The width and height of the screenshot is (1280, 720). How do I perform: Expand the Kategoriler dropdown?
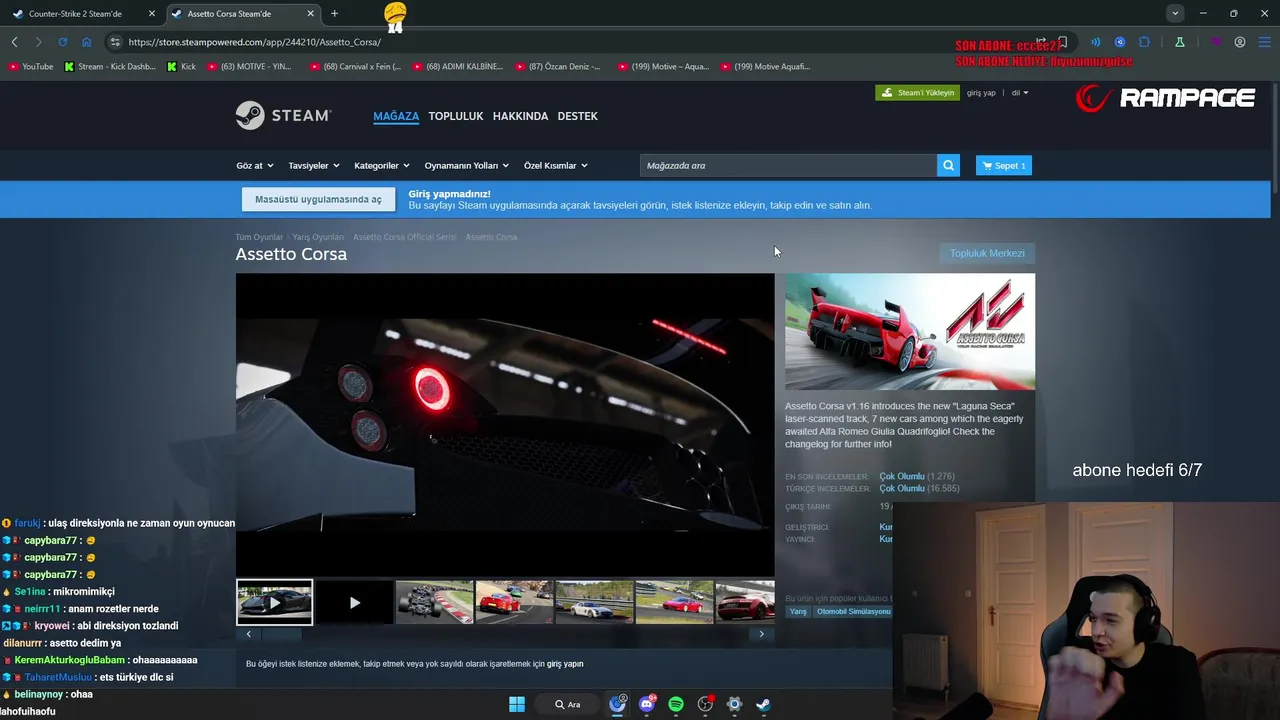[x=382, y=165]
